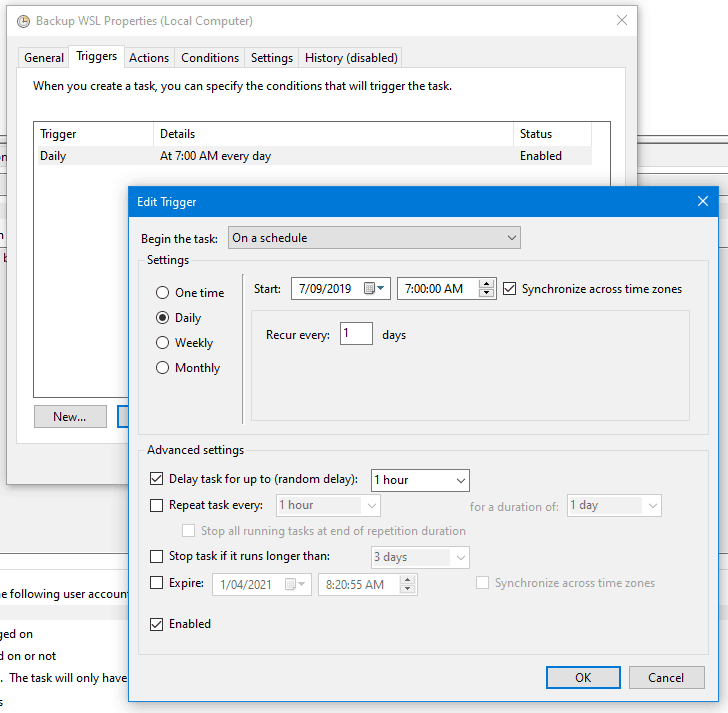Switch to the Actions tab
The image size is (728, 713).
[x=149, y=58]
